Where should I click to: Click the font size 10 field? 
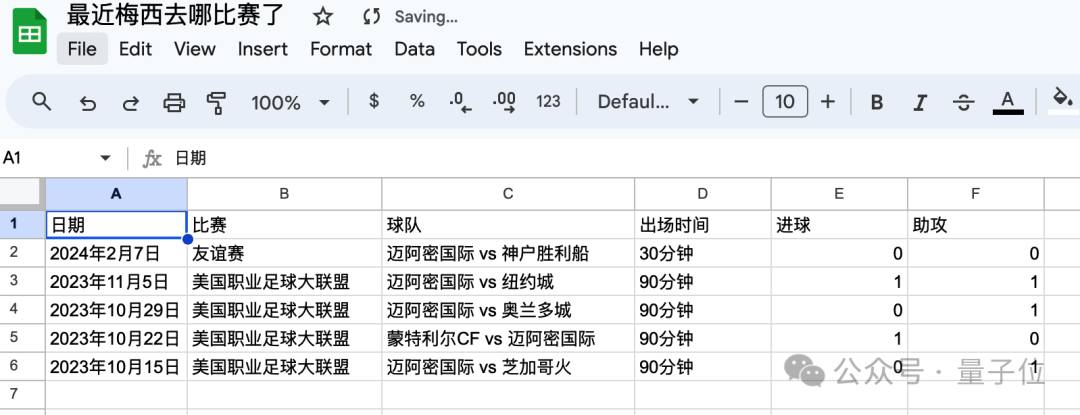(x=785, y=103)
